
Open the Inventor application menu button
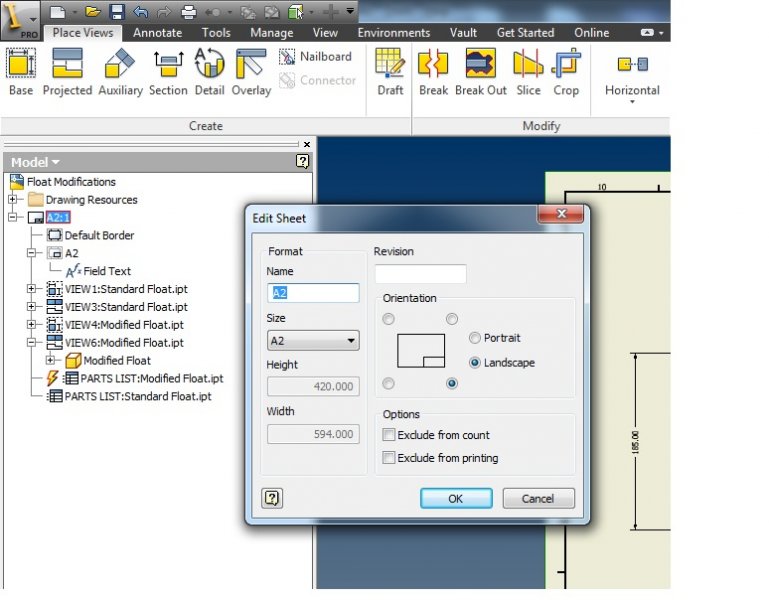(x=20, y=20)
